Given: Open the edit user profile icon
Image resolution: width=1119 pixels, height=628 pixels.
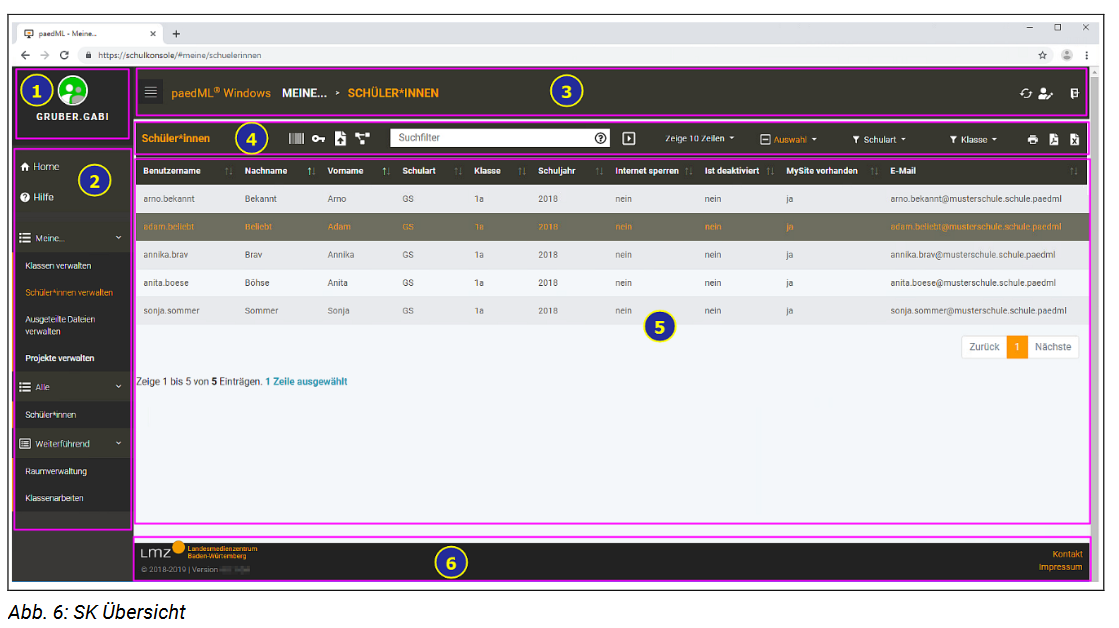Looking at the screenshot, I should point(1045,93).
